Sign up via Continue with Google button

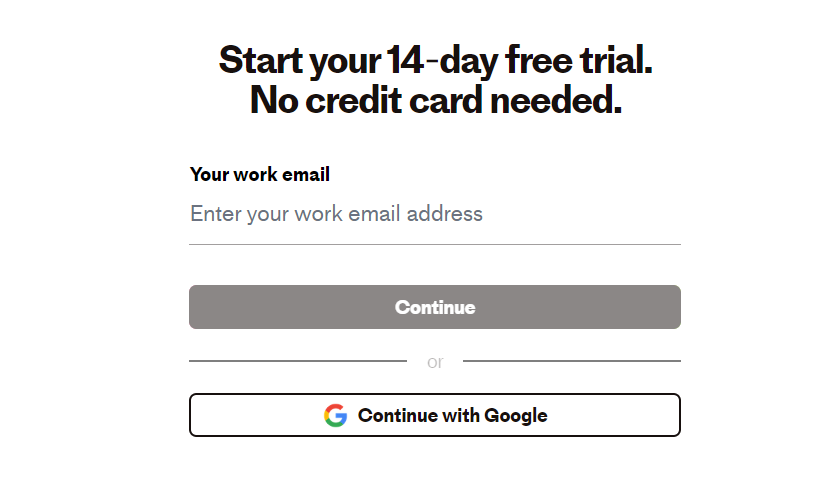click(435, 415)
